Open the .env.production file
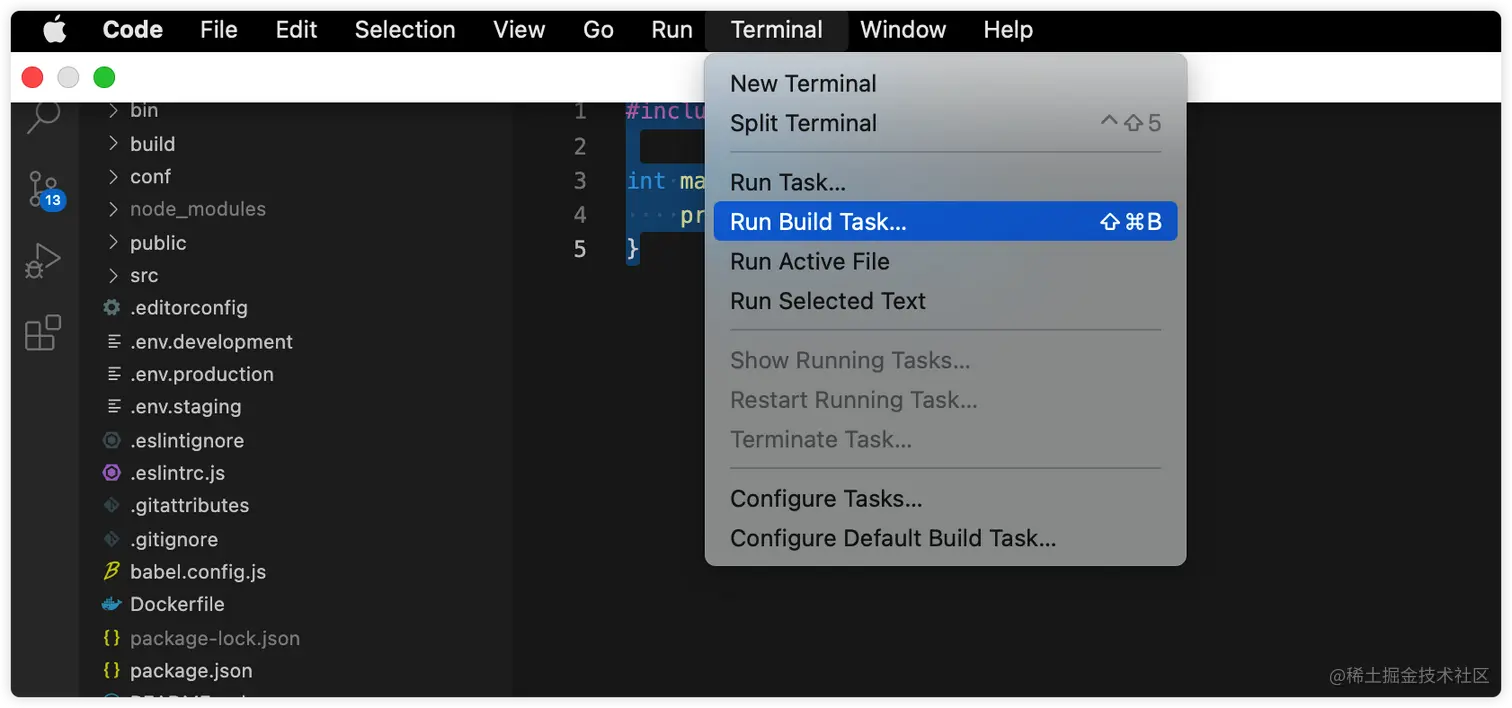This screenshot has width=1512, height=708. pos(202,374)
